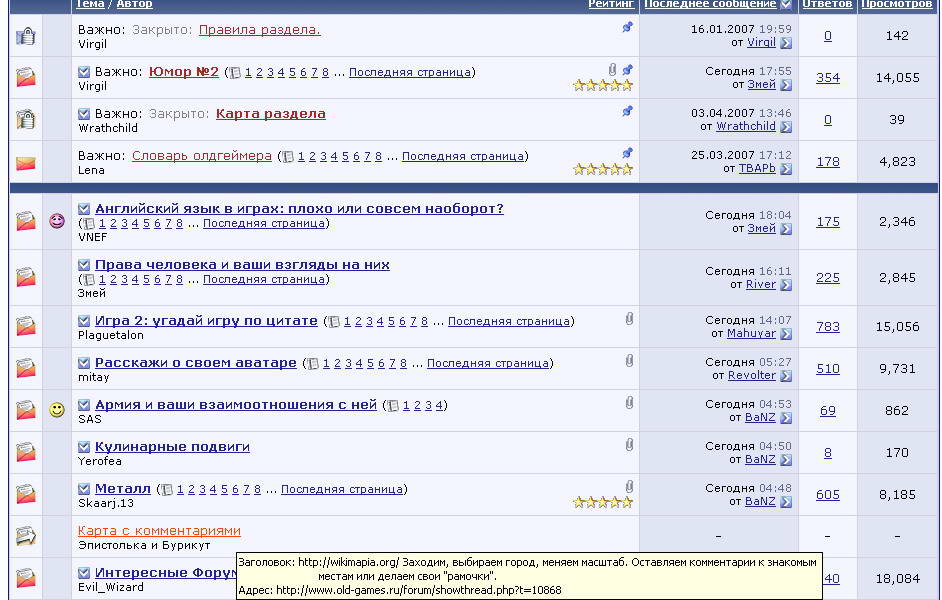942x600 pixels.
Task: Click first-unread icon before Расскажи о своем аватаре
Action: (x=84, y=363)
